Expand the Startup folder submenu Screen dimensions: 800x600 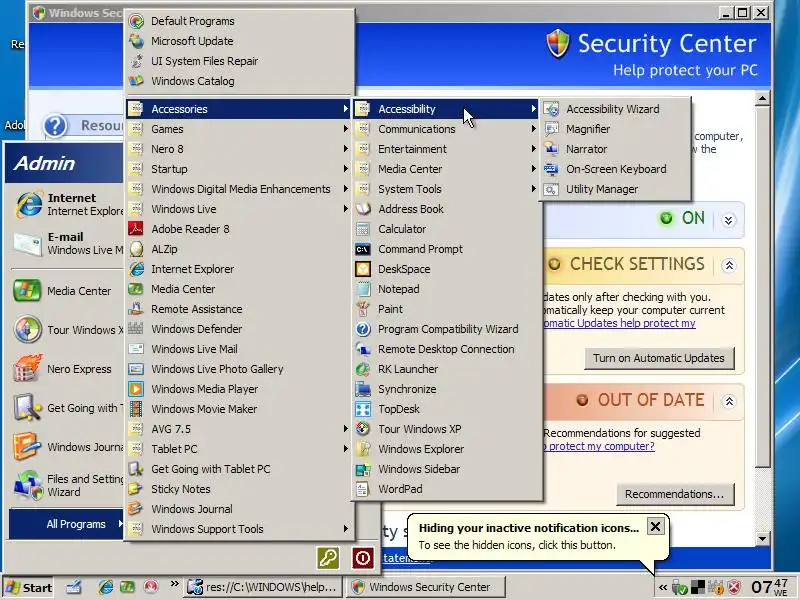[x=239, y=169]
